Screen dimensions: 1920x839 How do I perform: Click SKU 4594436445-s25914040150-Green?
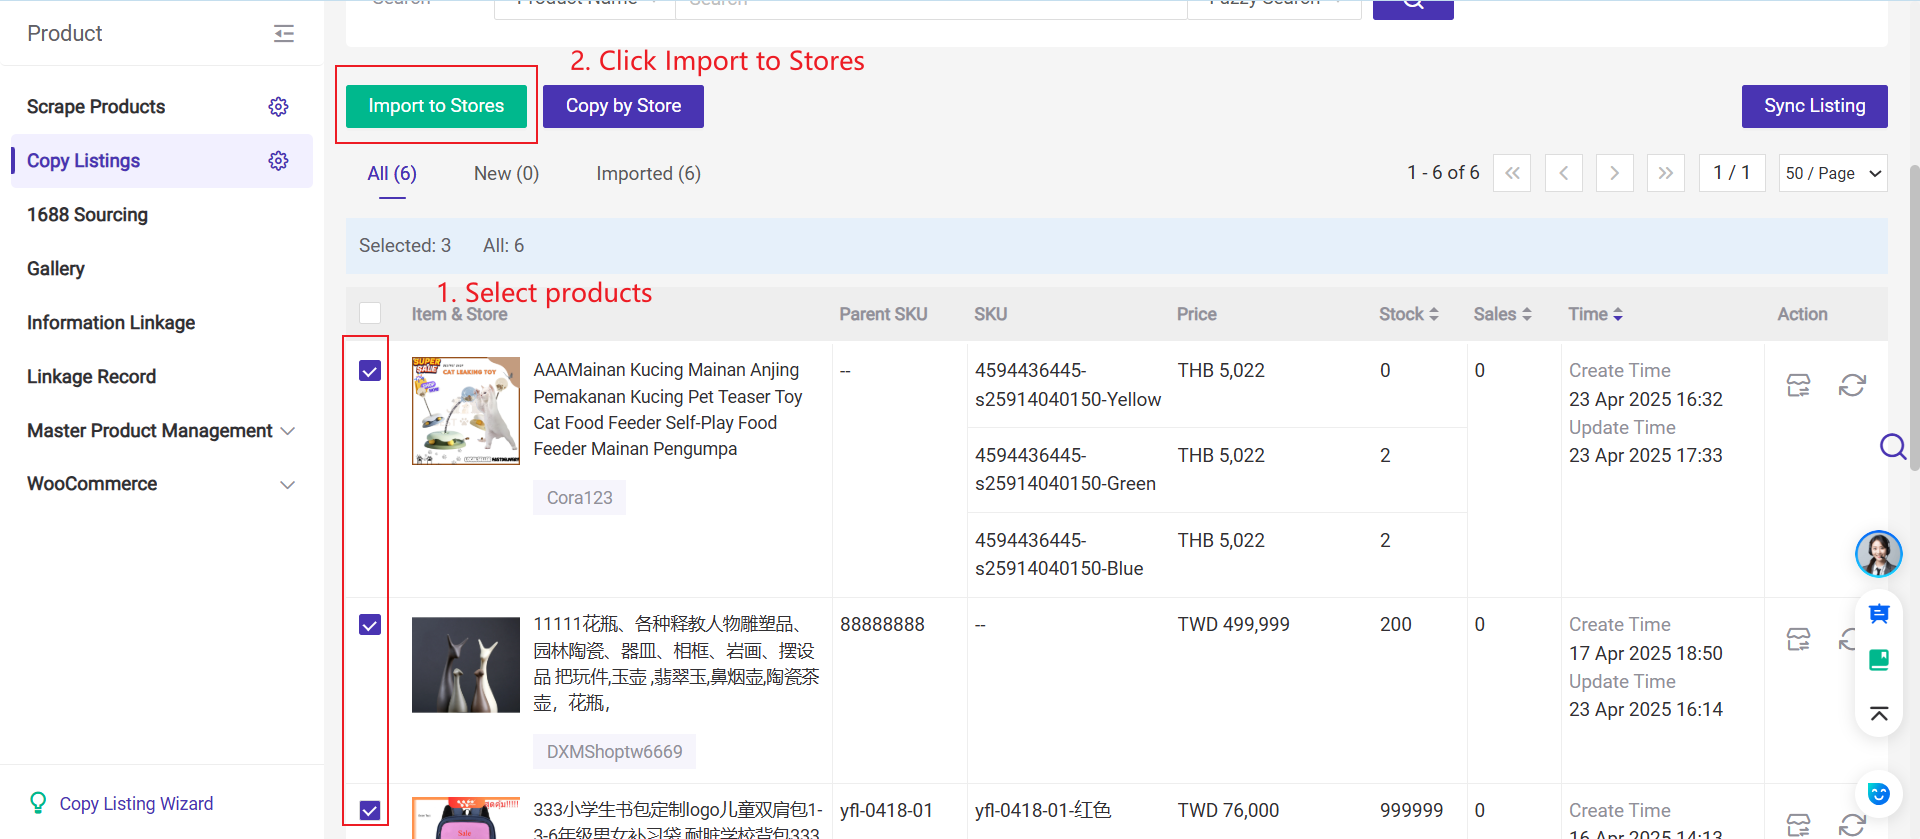point(1065,470)
